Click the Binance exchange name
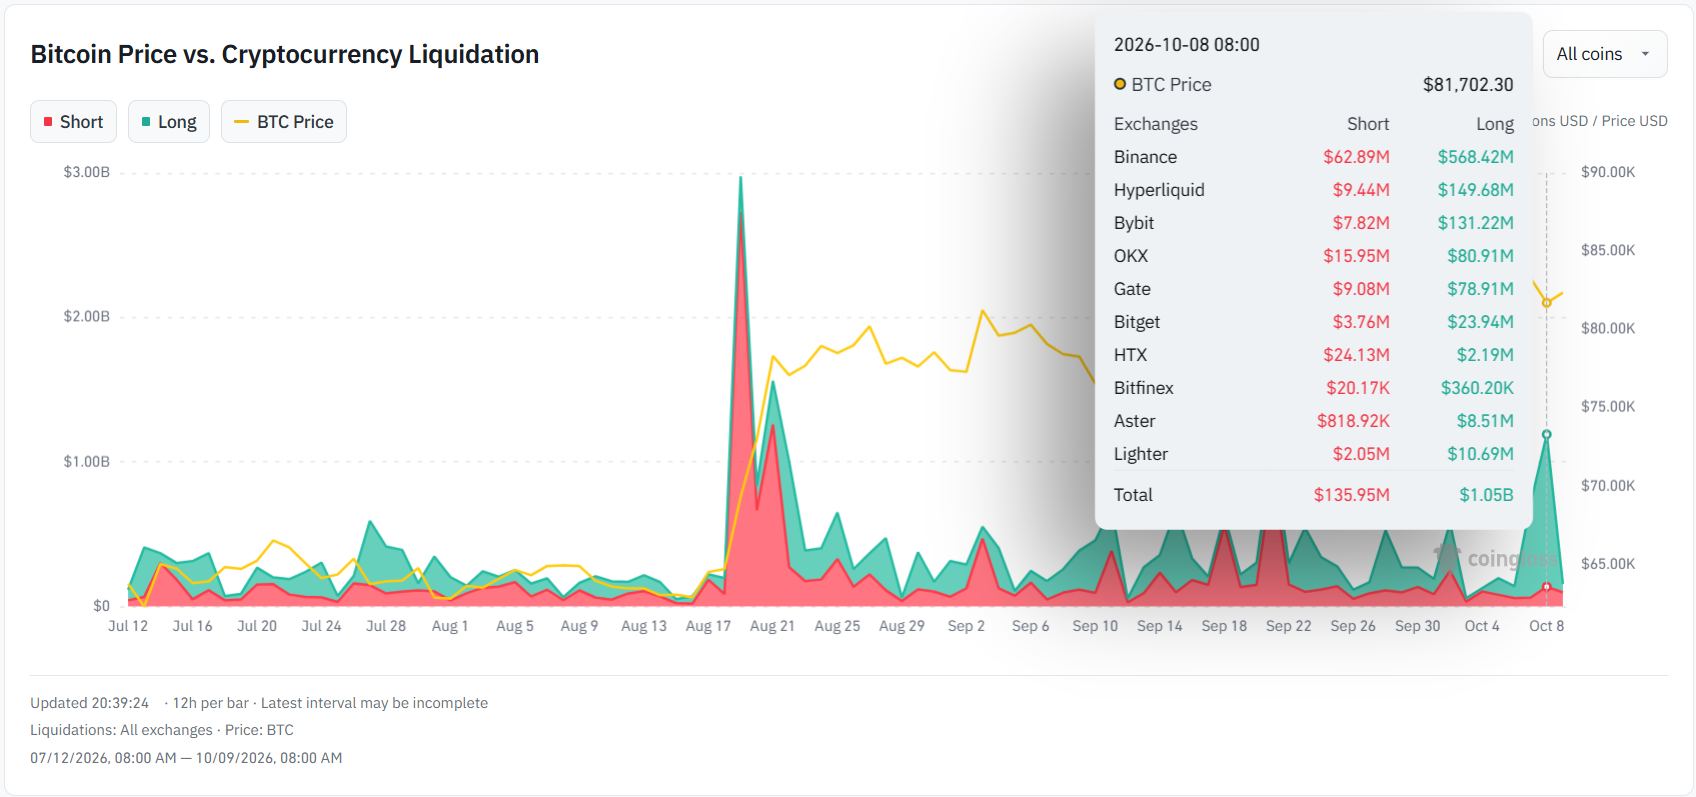Screen dimensions: 1696x797 click(1145, 157)
